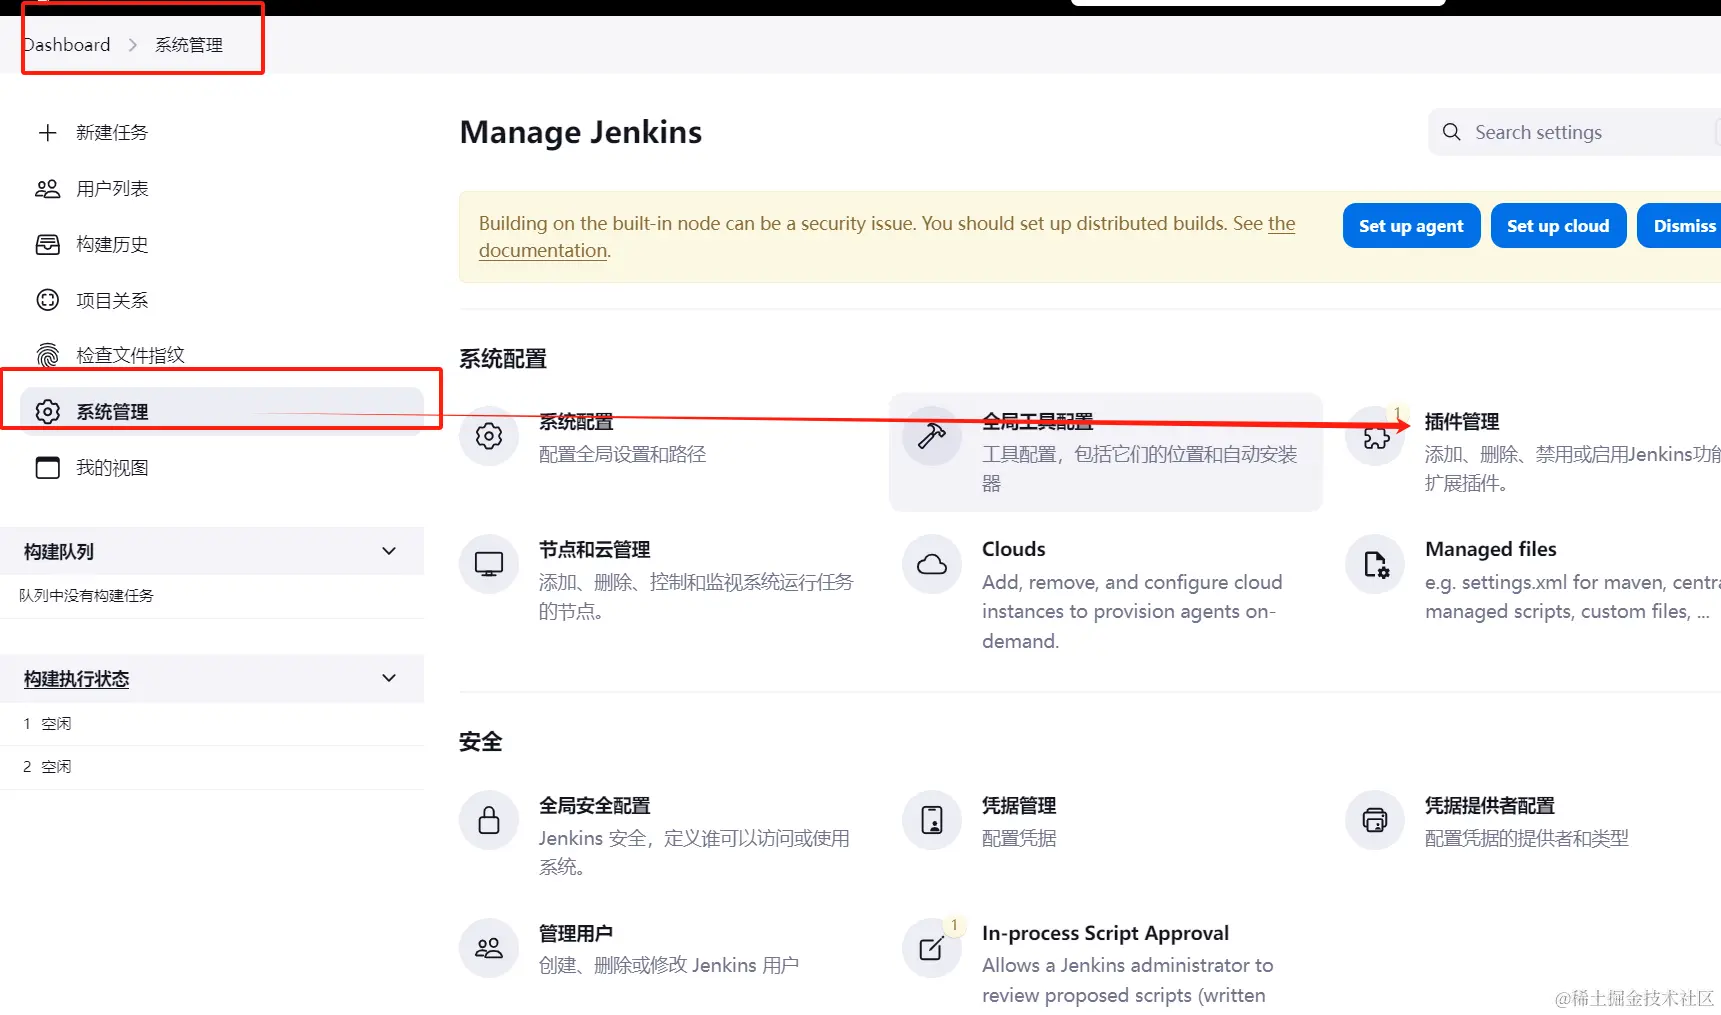Select 新建任务 in the sidebar
Screen dimensions: 1721x1015
(x=222, y=132)
